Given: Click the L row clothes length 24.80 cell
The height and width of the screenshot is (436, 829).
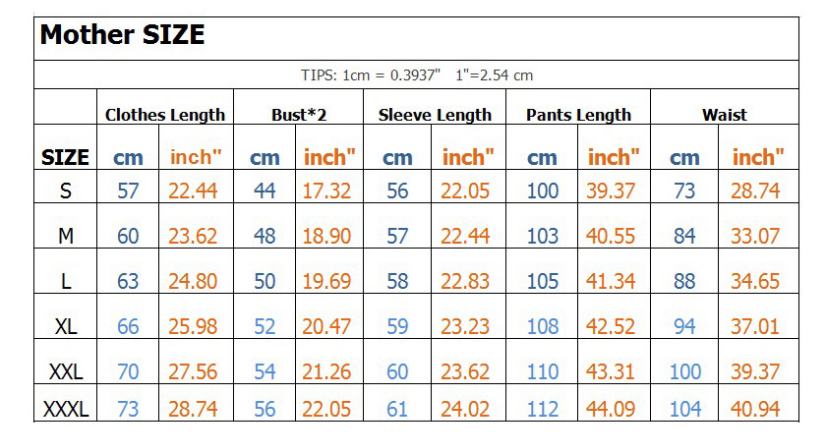Looking at the screenshot, I should (193, 282).
